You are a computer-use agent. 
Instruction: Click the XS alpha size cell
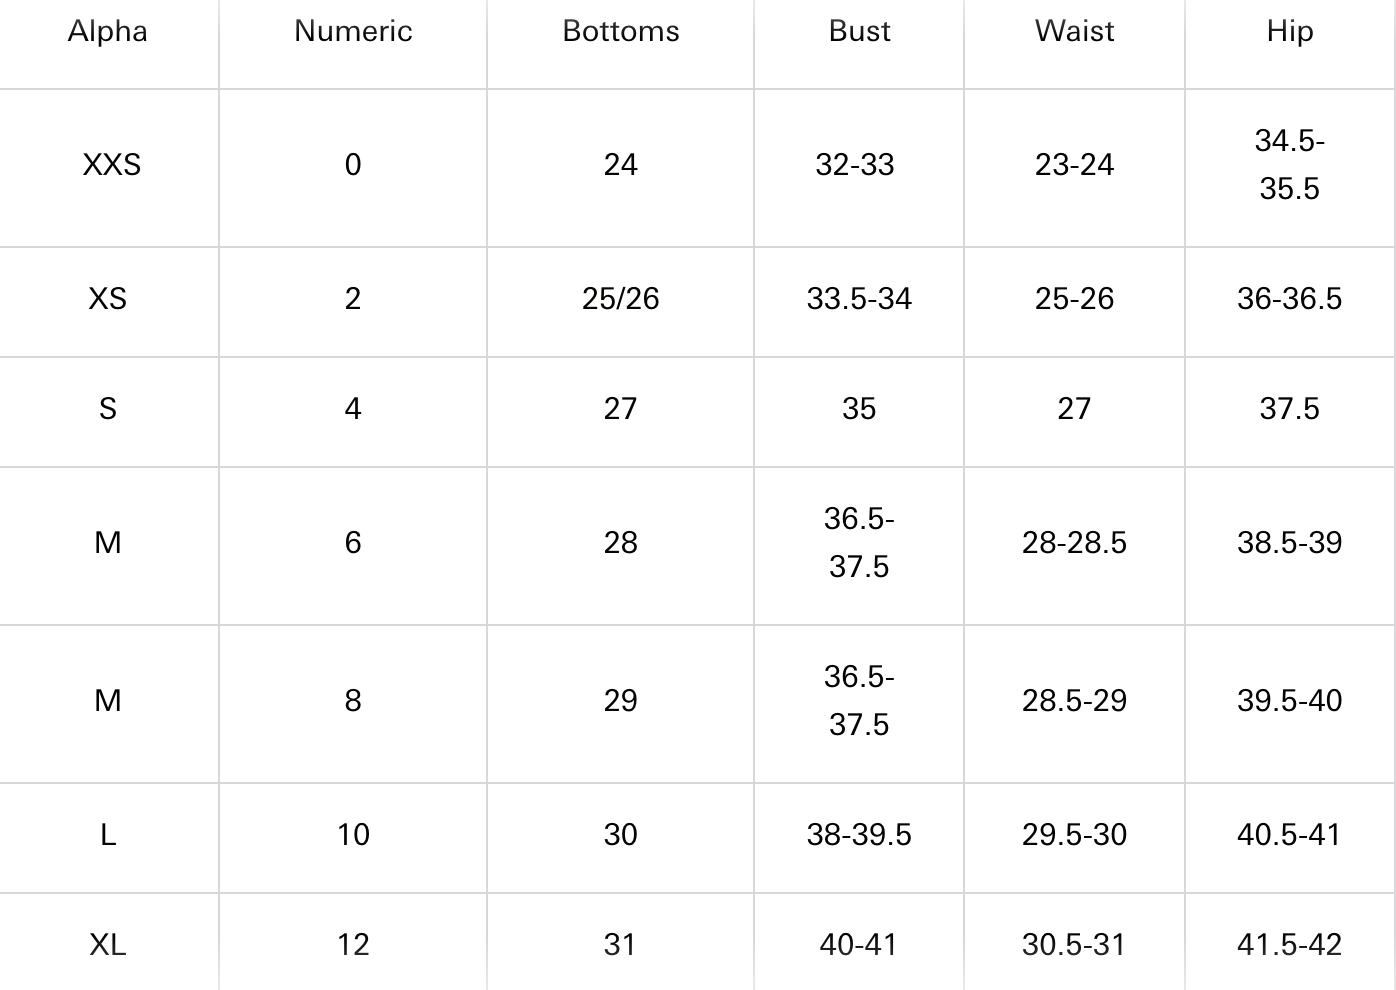tap(108, 299)
